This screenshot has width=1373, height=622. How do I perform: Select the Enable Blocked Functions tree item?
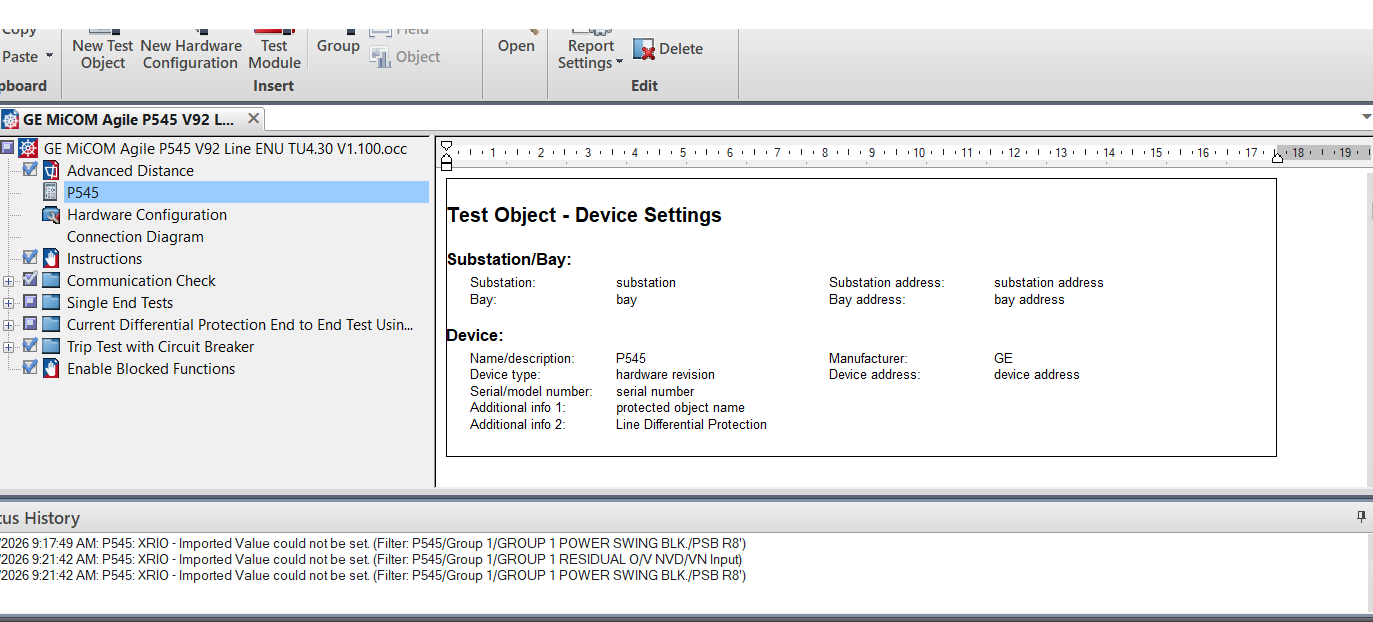click(x=151, y=368)
